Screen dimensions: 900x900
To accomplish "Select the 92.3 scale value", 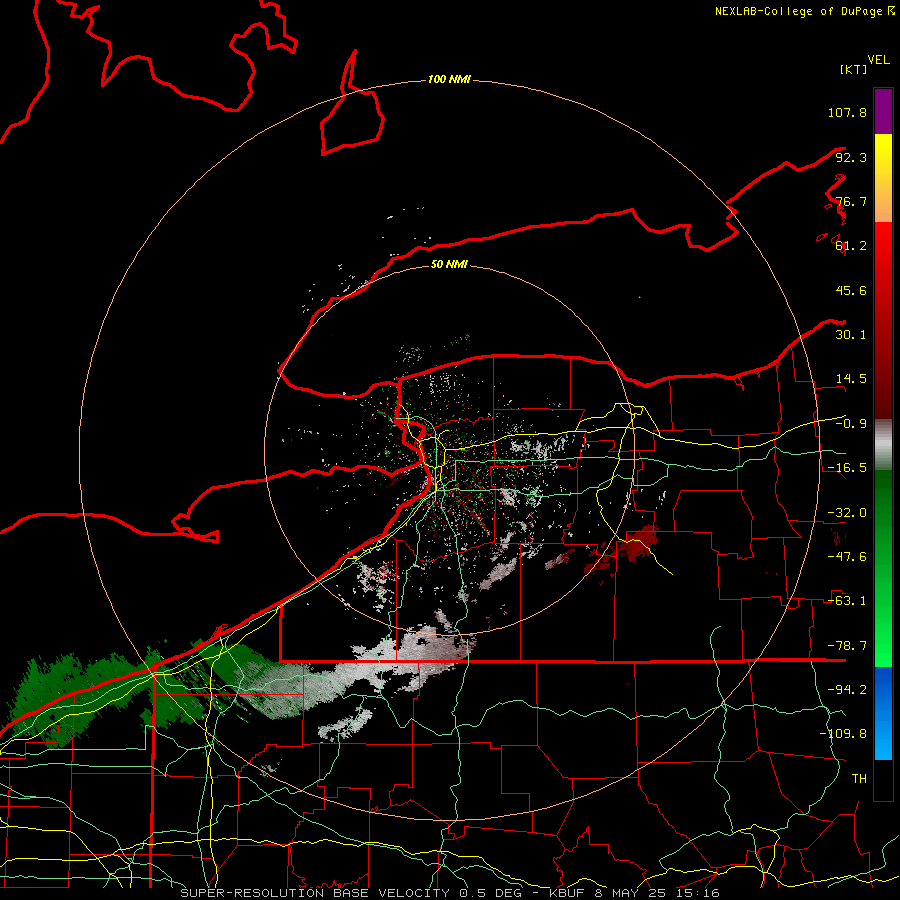I will pyautogui.click(x=851, y=157).
